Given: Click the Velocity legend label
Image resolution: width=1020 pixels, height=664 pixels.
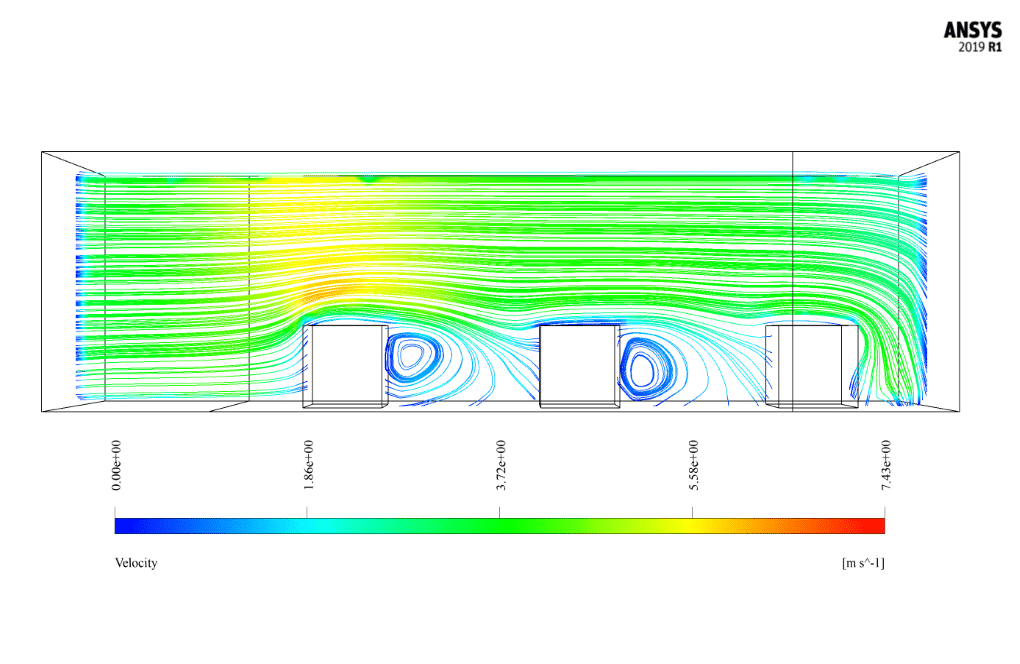Looking at the screenshot, I should point(136,563).
